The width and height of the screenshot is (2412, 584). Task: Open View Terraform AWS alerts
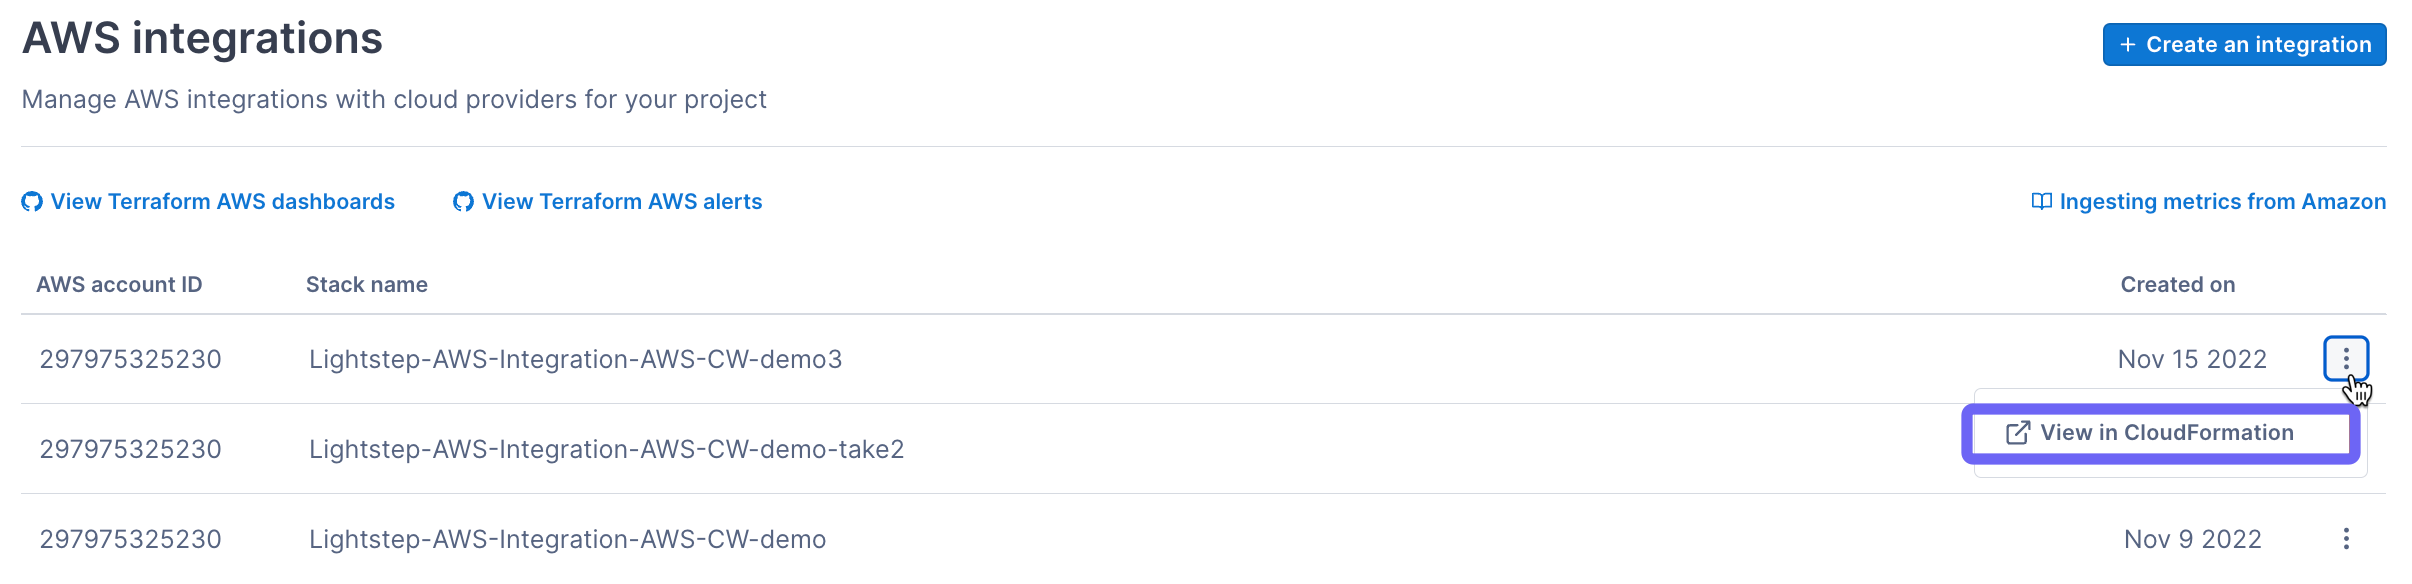coord(621,201)
